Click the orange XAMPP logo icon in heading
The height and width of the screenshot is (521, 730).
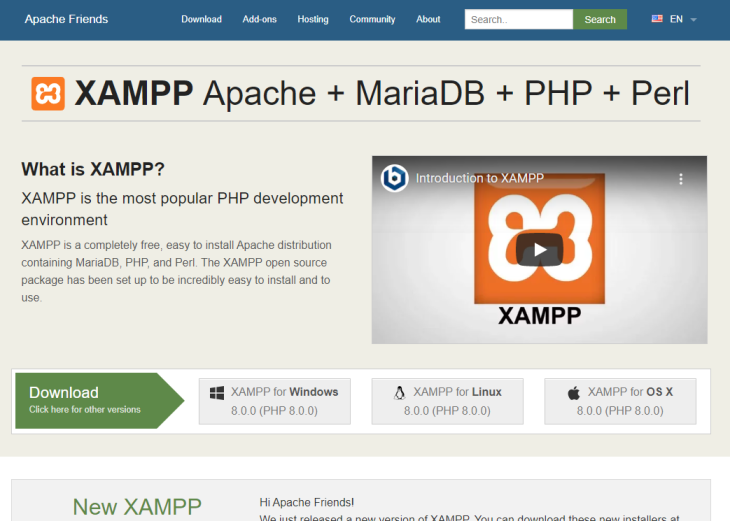(48, 94)
